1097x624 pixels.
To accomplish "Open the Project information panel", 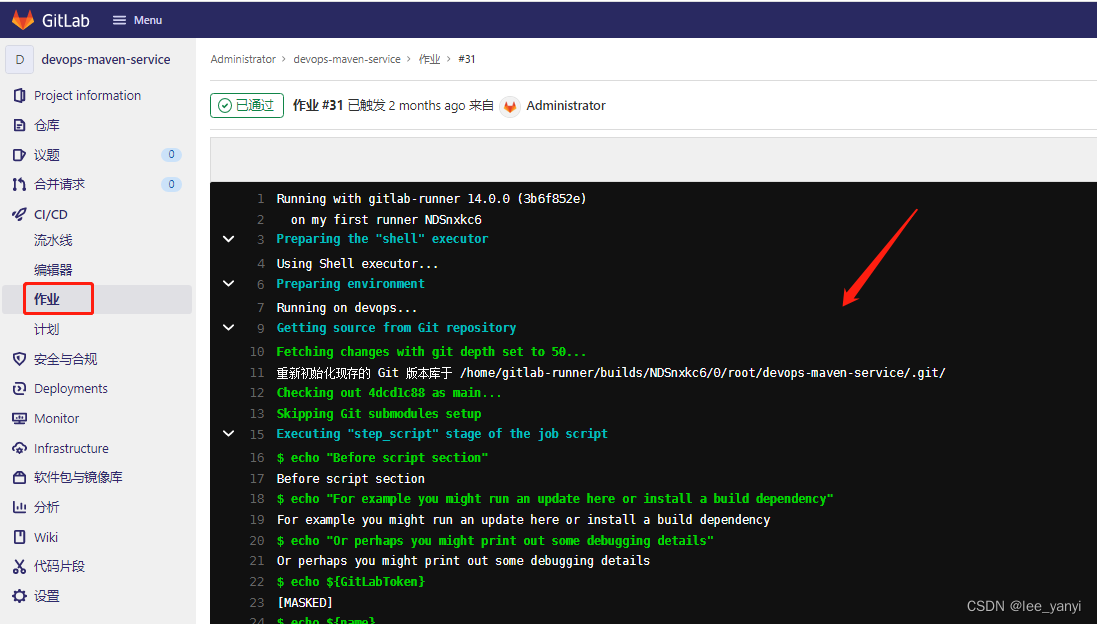I will click(86, 95).
